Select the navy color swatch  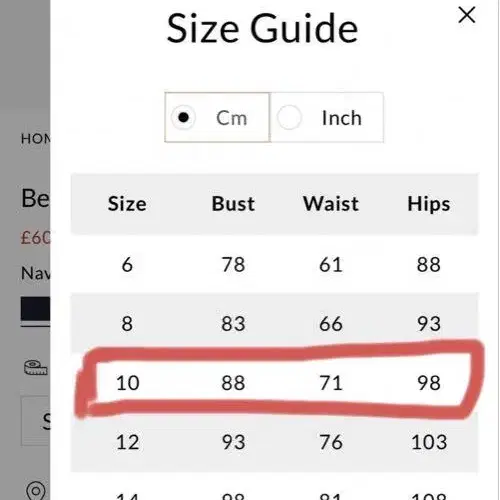point(35,308)
